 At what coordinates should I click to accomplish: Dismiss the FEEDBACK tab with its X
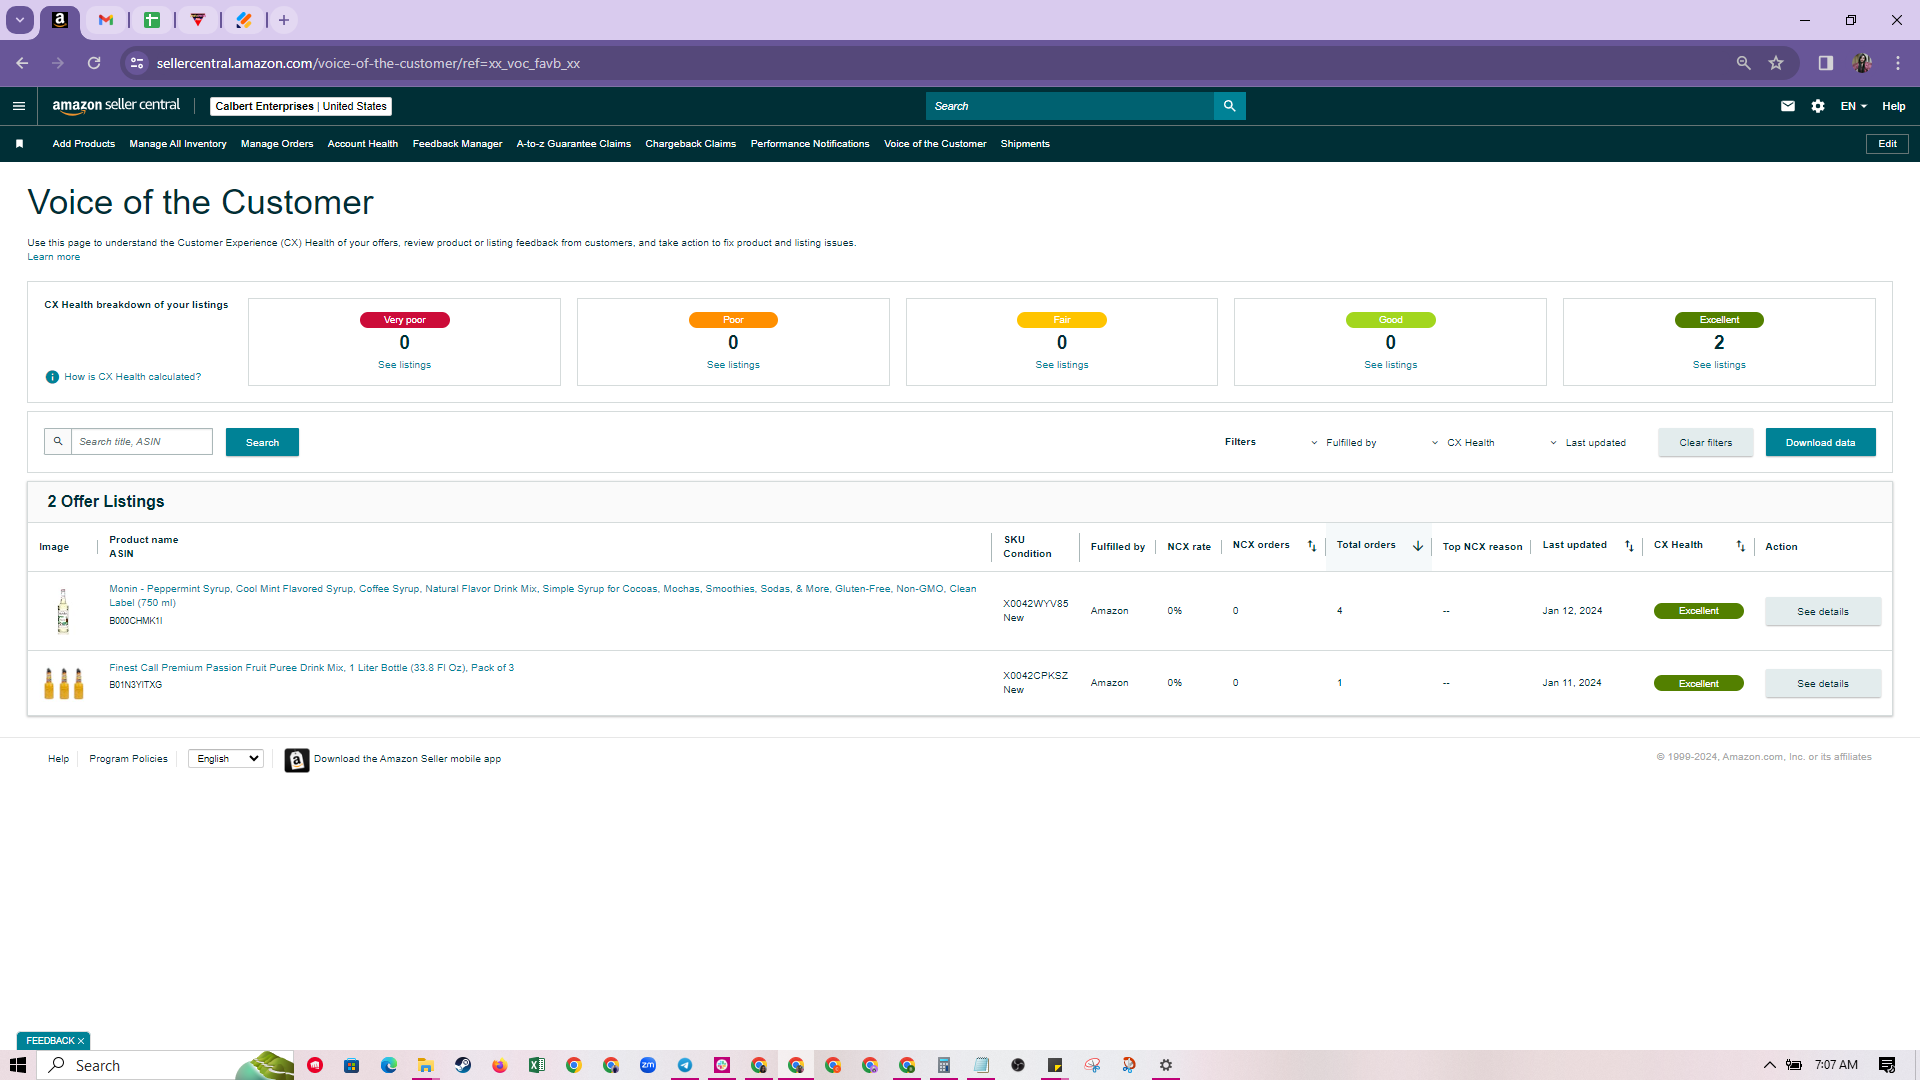click(x=81, y=1041)
